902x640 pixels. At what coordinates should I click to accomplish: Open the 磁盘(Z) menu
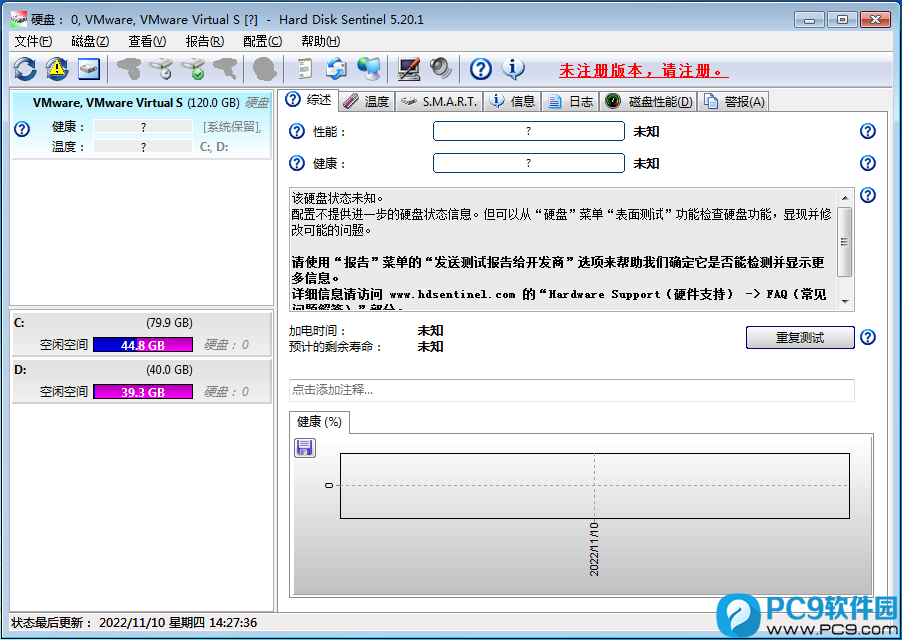pos(90,41)
